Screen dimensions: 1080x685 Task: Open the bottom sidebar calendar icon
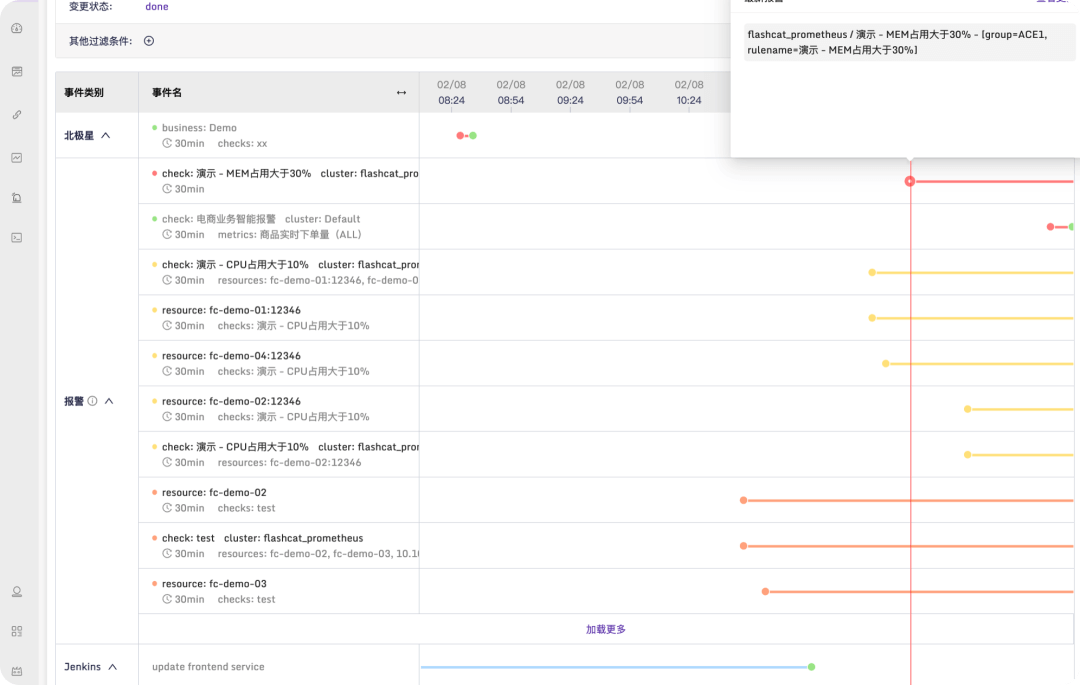[17, 671]
